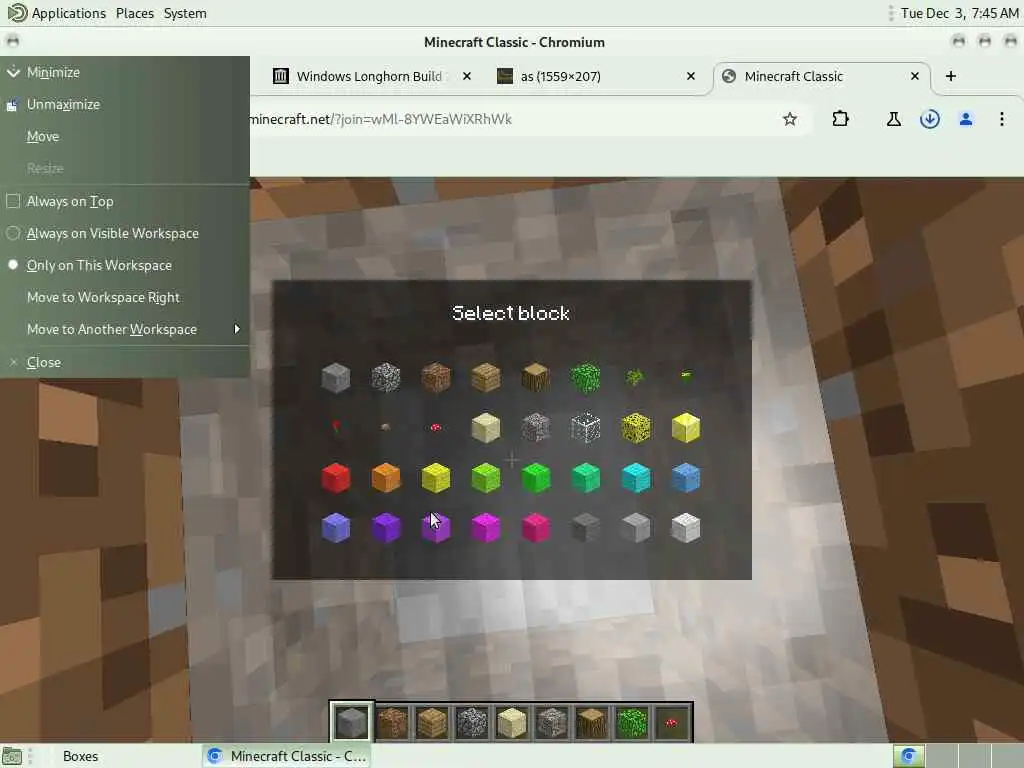Screen dimensions: 1024x768
Task: Open the Applications menu in the top panel
Action: pyautogui.click(x=57, y=13)
